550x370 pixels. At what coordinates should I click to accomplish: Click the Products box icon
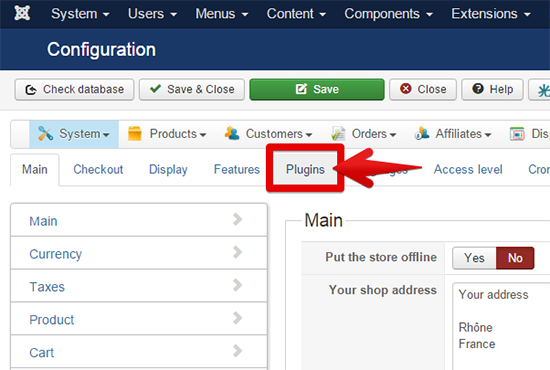pos(134,134)
